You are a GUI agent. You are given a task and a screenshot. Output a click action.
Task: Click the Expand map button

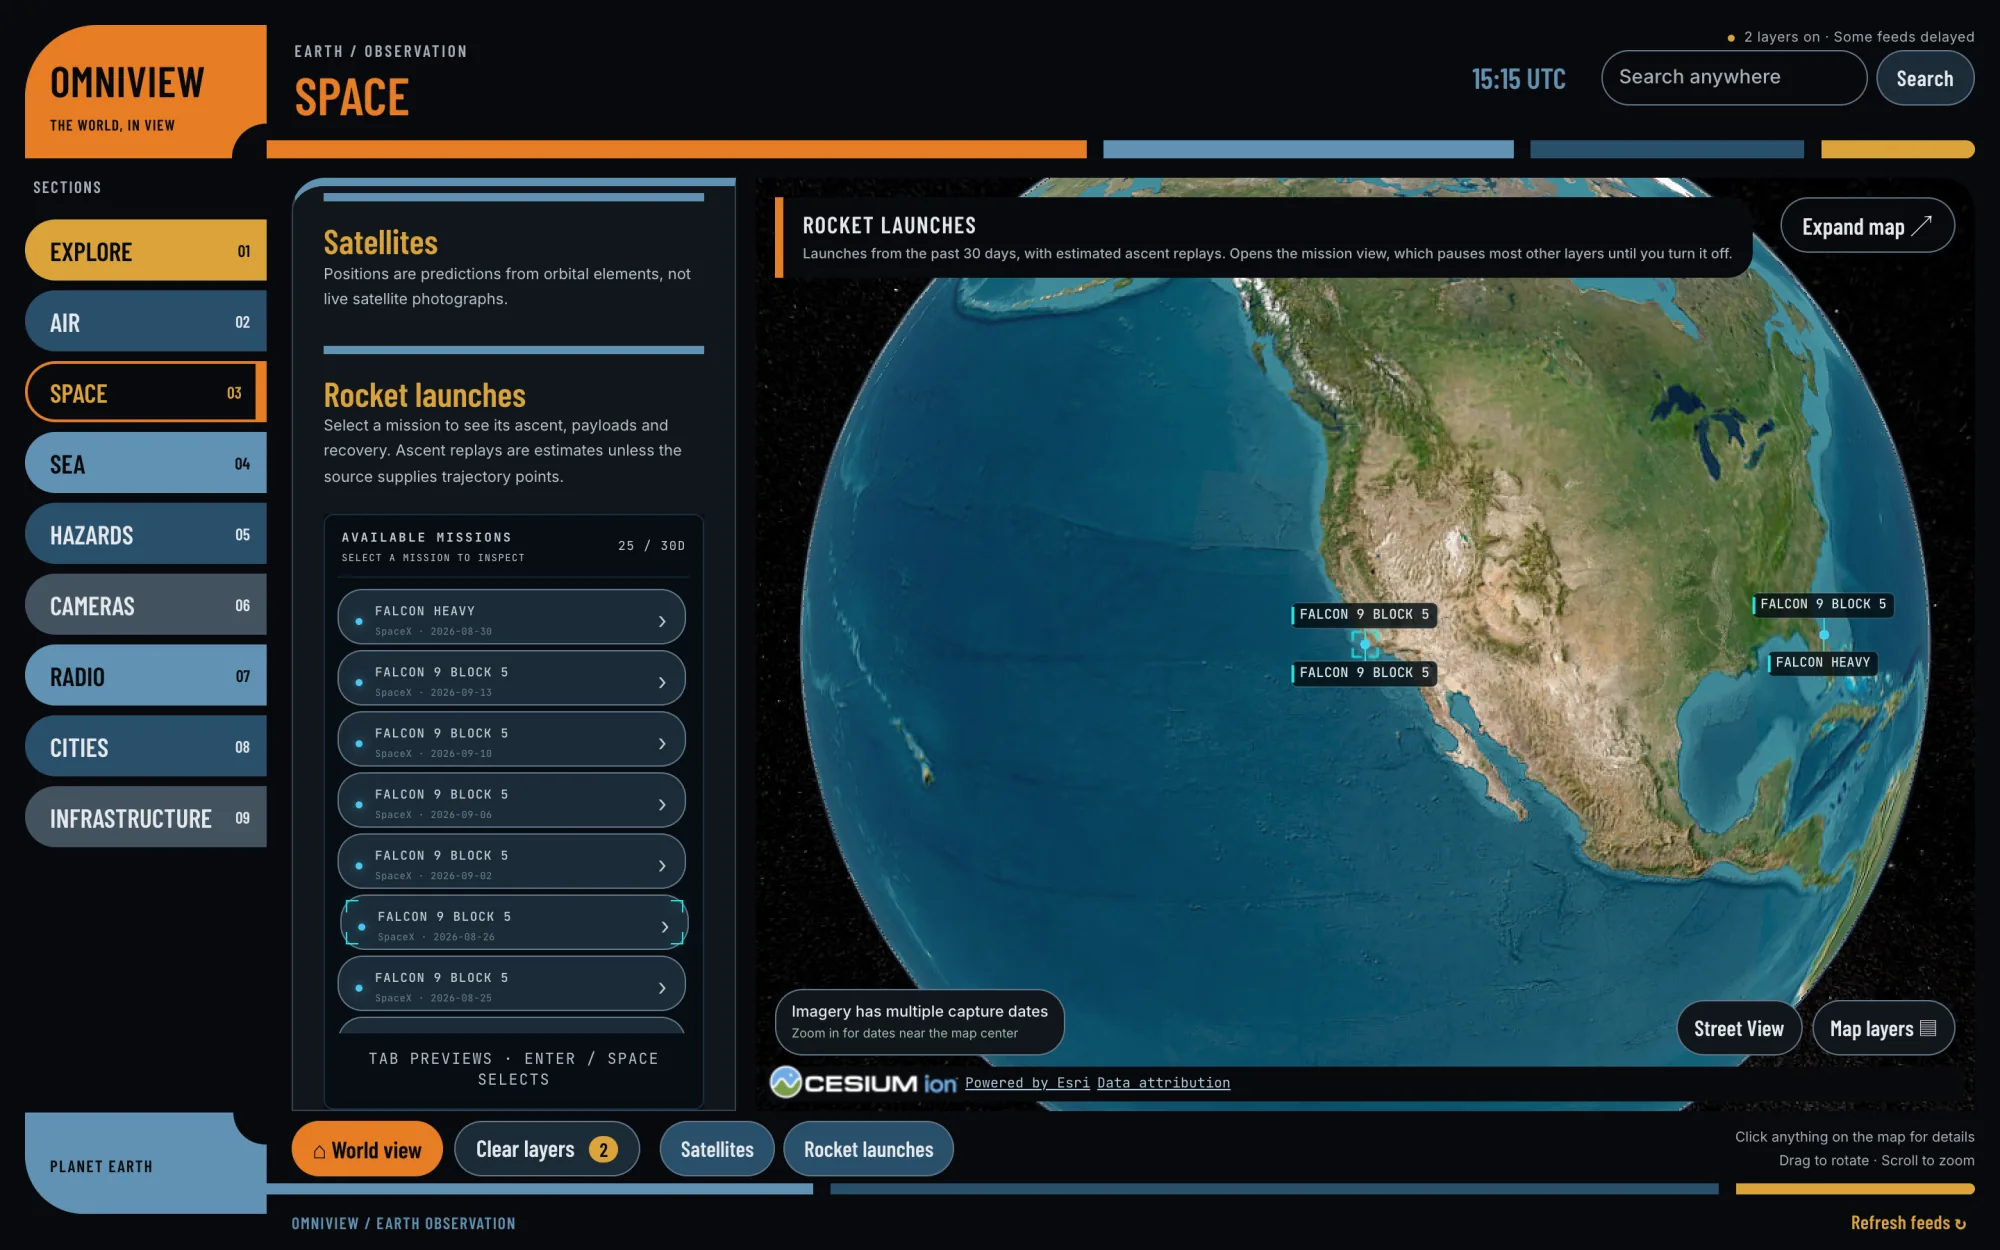click(1867, 227)
